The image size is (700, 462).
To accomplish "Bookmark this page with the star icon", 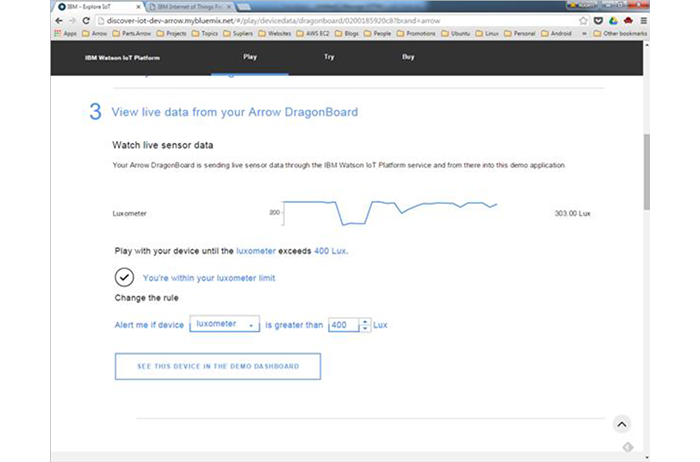I will pos(583,21).
